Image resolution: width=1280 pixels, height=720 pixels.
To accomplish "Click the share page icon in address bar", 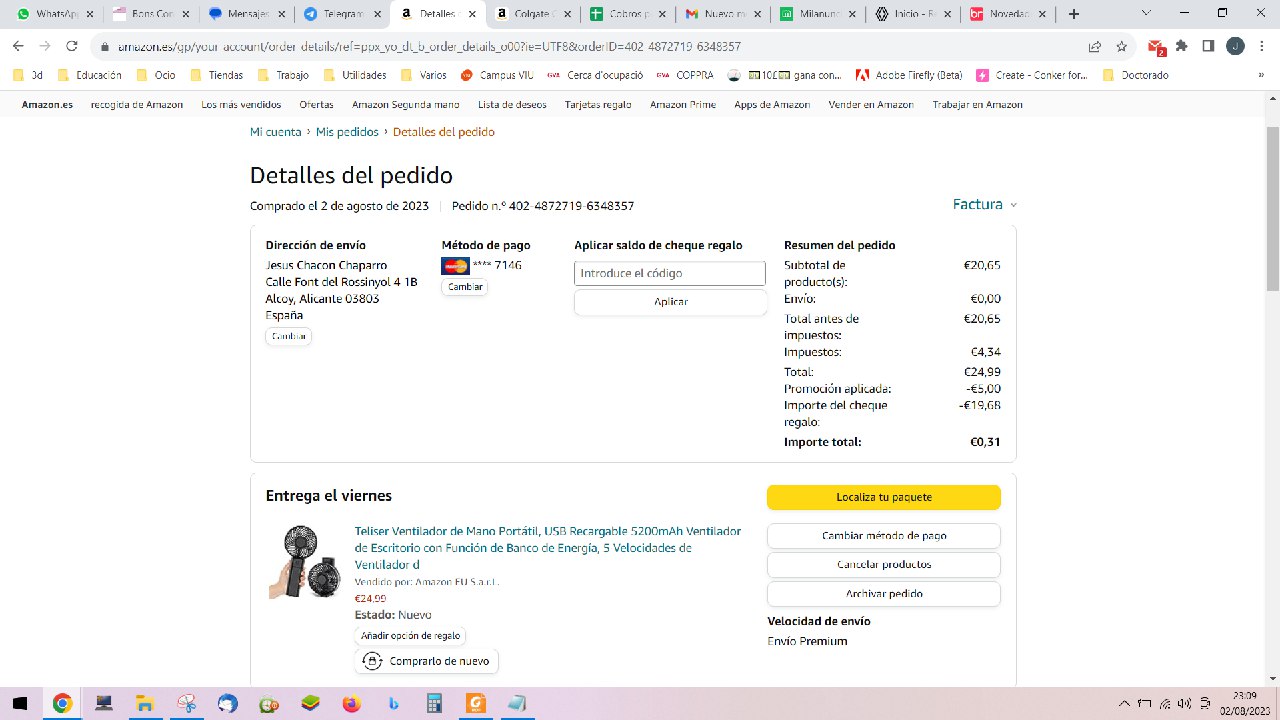I will pos(1095,46).
